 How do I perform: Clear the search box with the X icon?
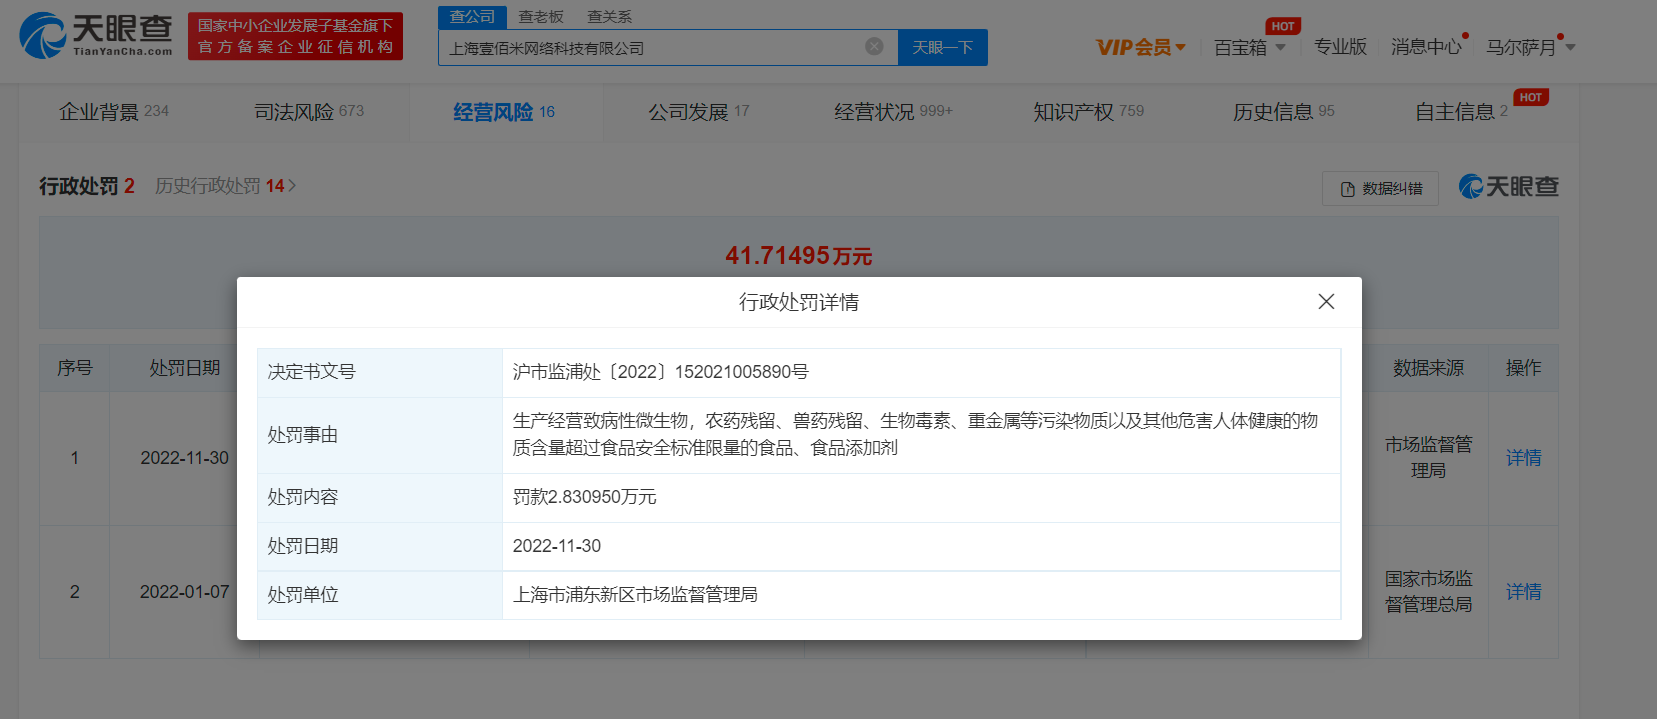point(874,47)
